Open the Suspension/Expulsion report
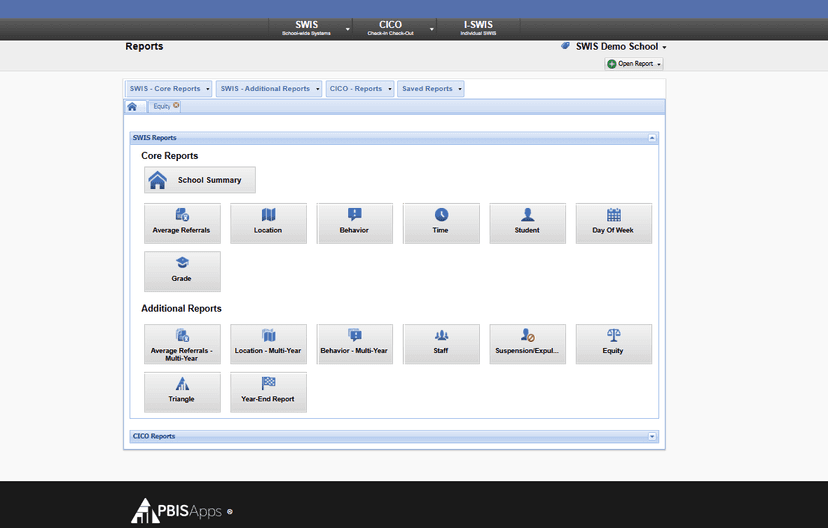The height and width of the screenshot is (528, 828). point(528,344)
